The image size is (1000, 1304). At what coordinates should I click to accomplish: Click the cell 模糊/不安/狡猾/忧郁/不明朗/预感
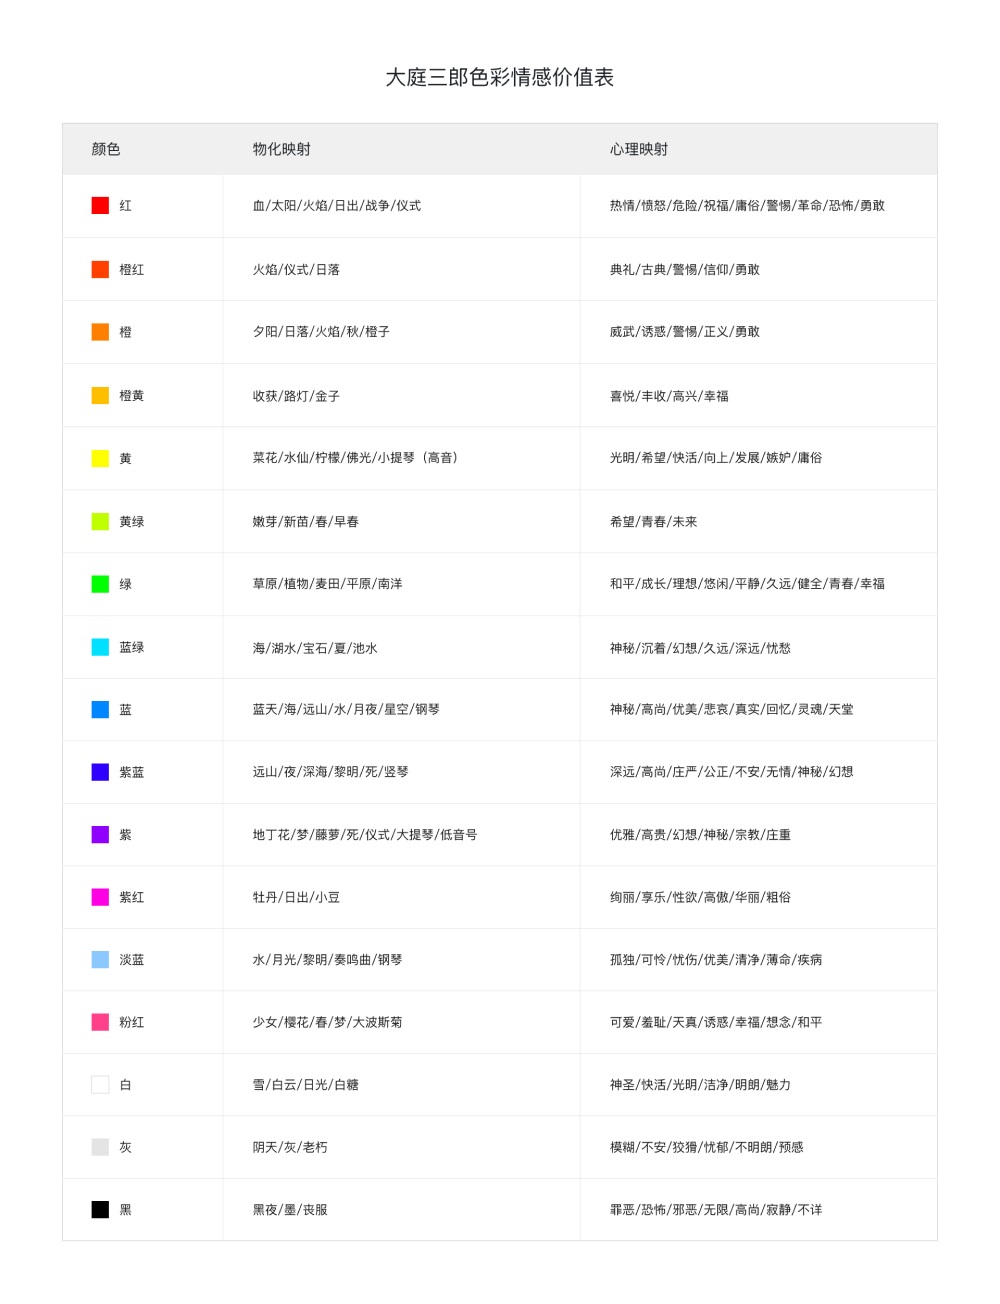click(758, 1147)
